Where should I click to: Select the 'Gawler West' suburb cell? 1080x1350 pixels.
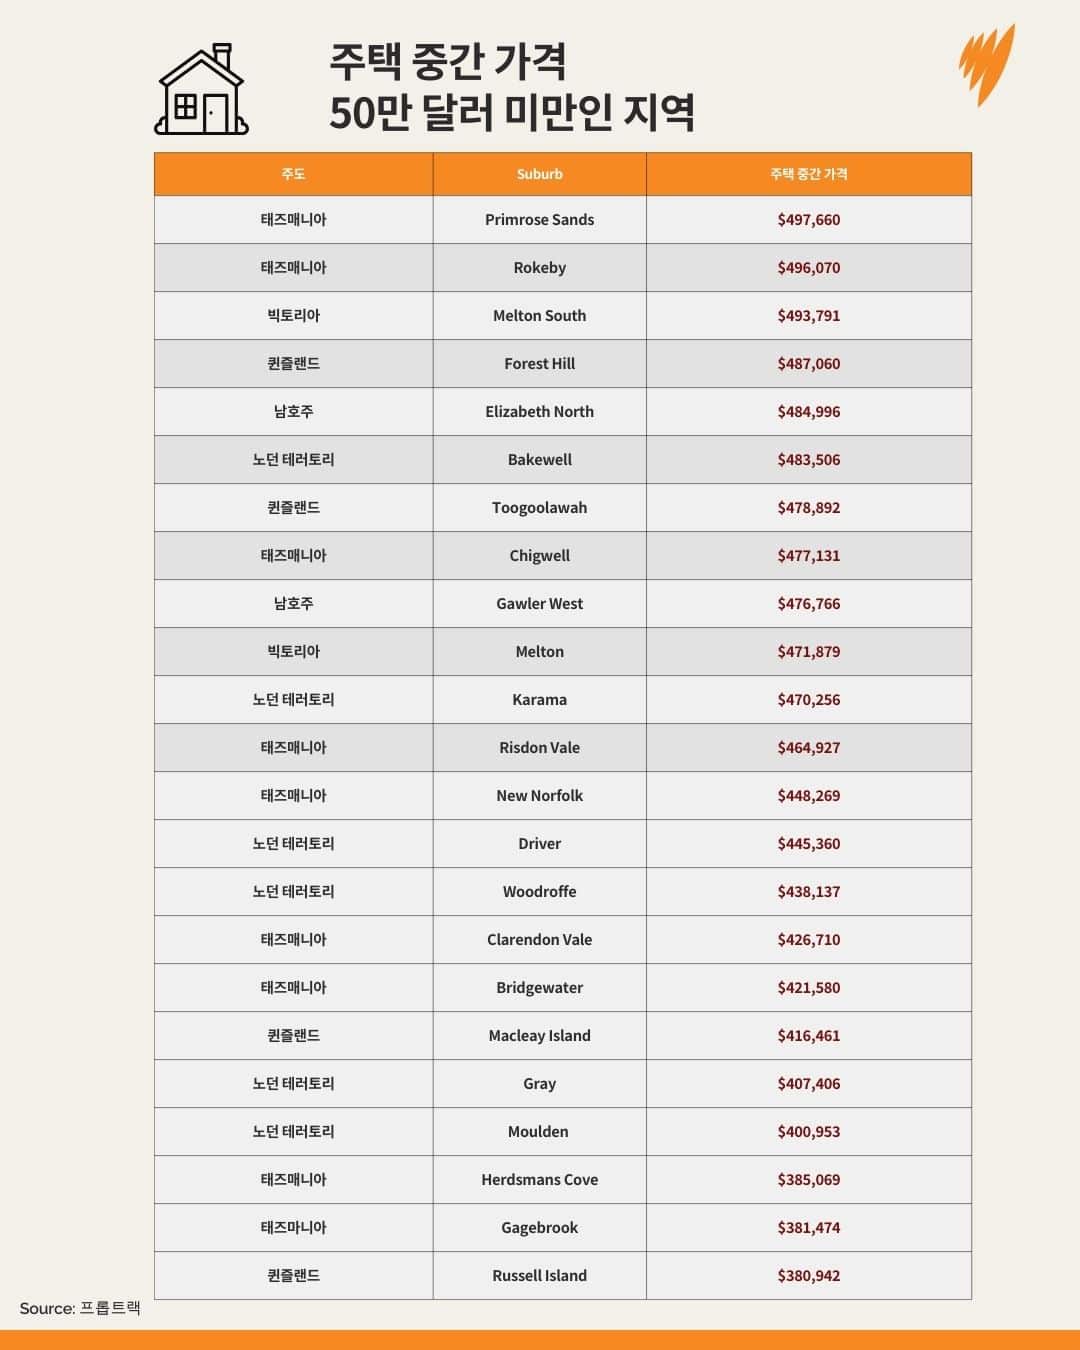pyautogui.click(x=539, y=604)
